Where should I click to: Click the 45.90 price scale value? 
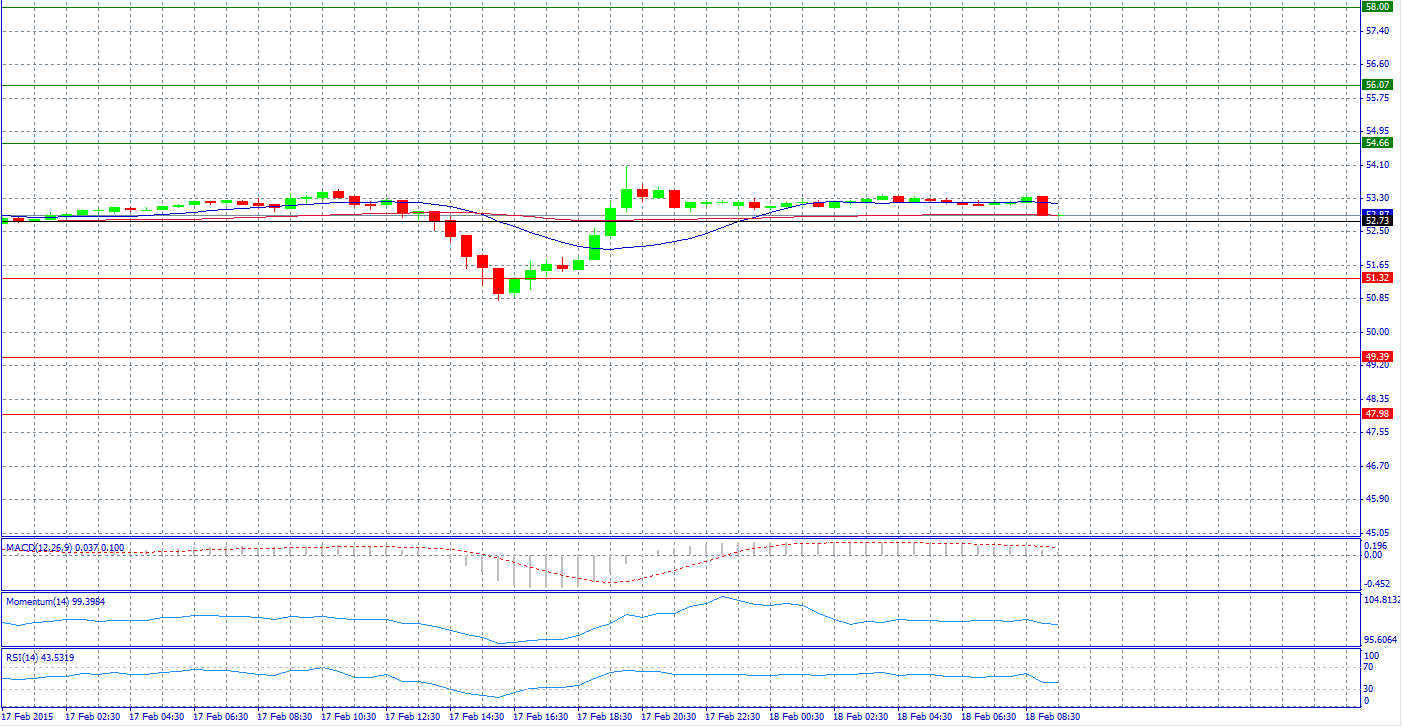pyautogui.click(x=1377, y=499)
